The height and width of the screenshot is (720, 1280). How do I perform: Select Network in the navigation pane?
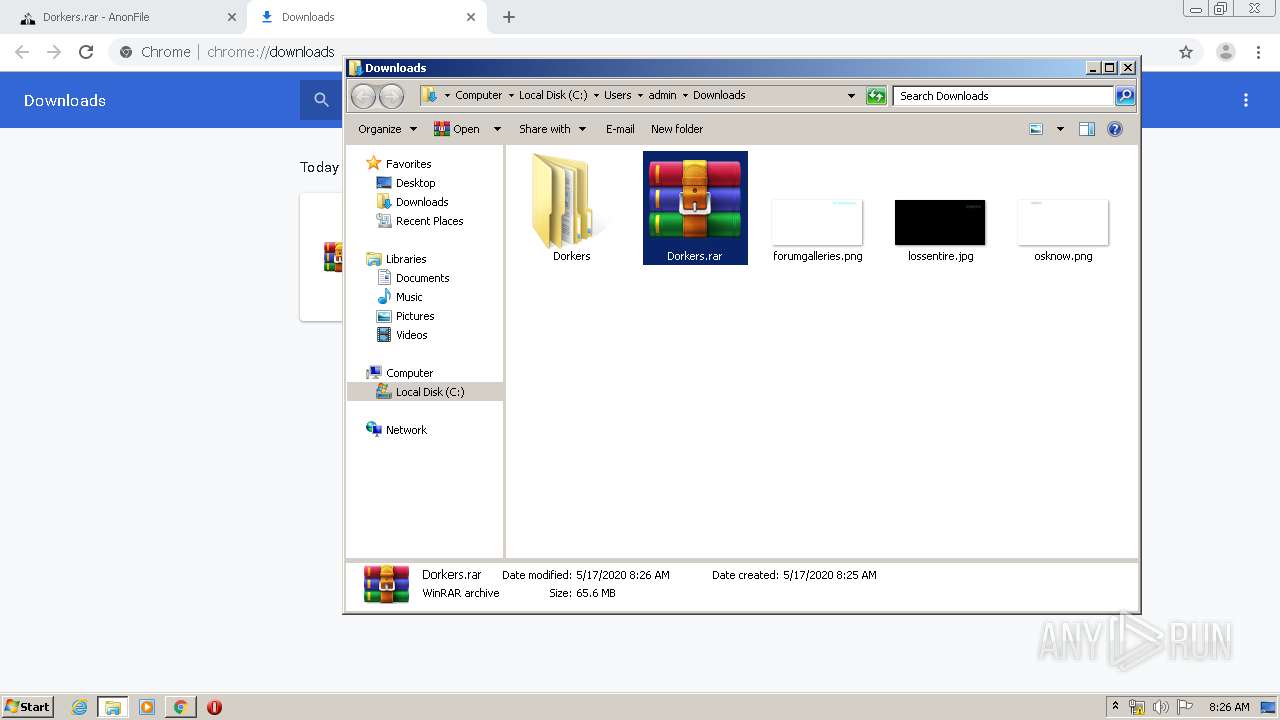(x=397, y=430)
